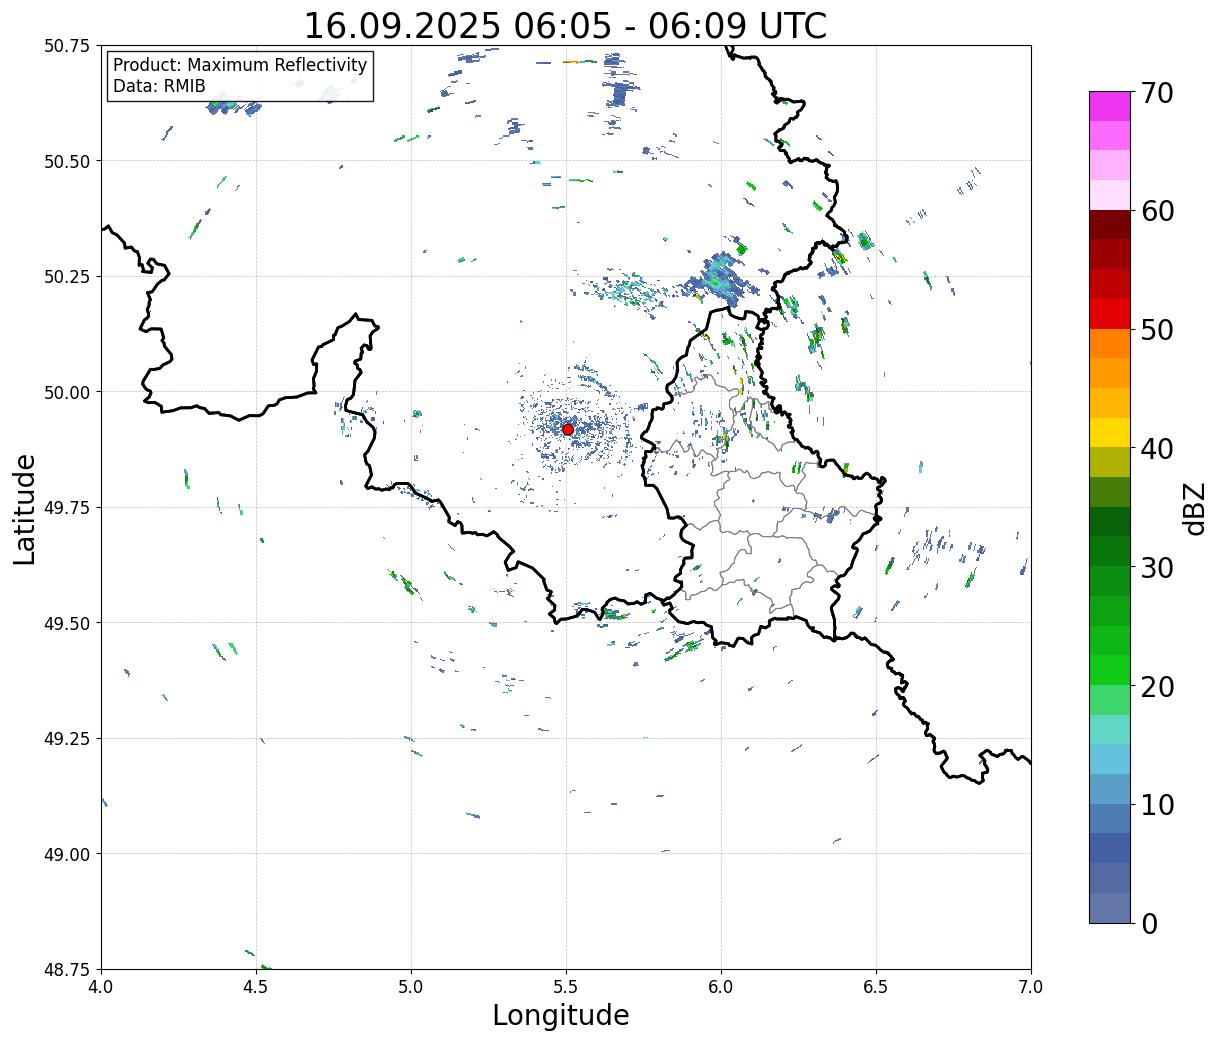
Task: Click the latitude tick label 49.00
Action: 67,854
